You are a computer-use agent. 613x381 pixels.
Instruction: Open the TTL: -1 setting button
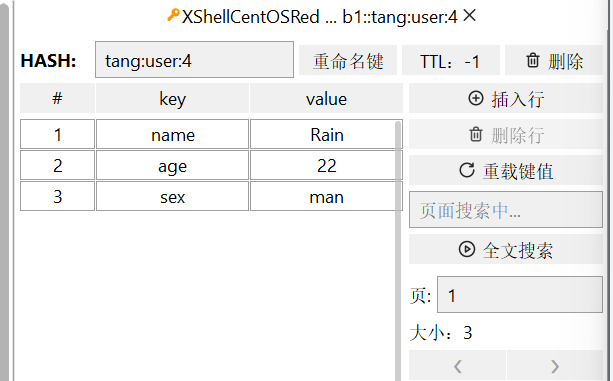click(x=451, y=60)
